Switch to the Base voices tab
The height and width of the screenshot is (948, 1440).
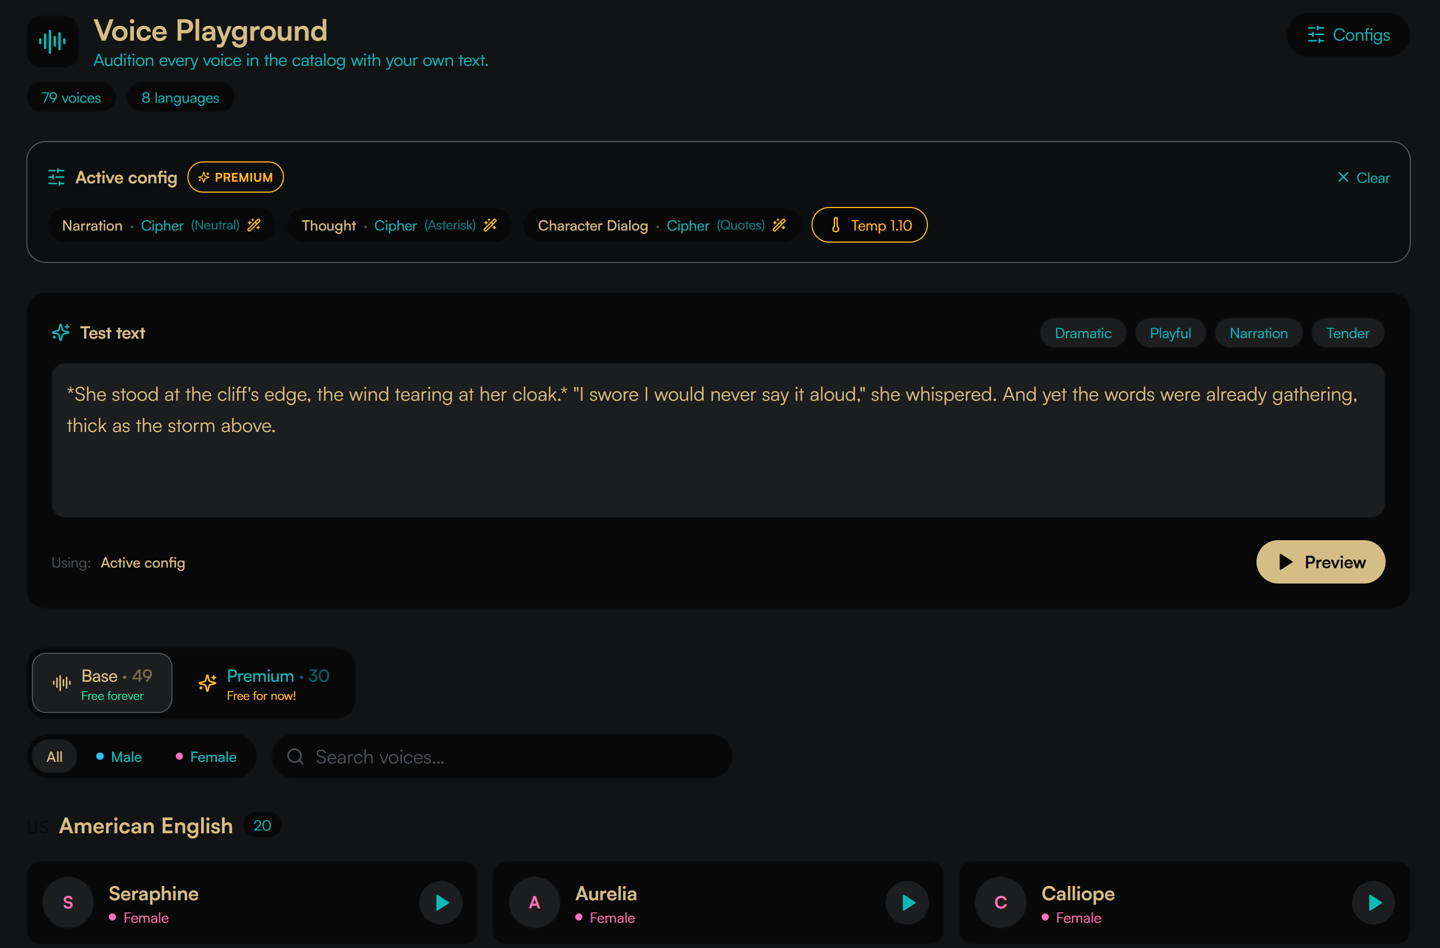coord(102,683)
